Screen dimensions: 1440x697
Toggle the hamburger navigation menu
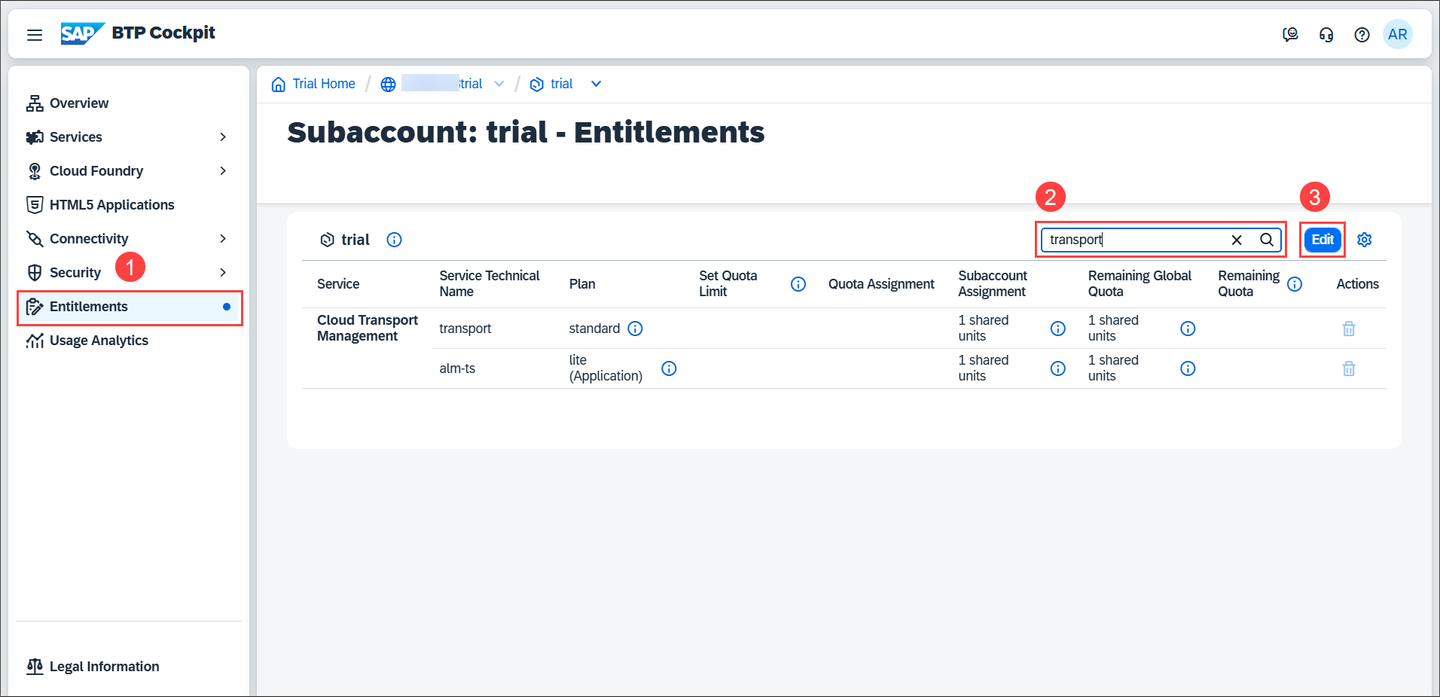(x=35, y=35)
